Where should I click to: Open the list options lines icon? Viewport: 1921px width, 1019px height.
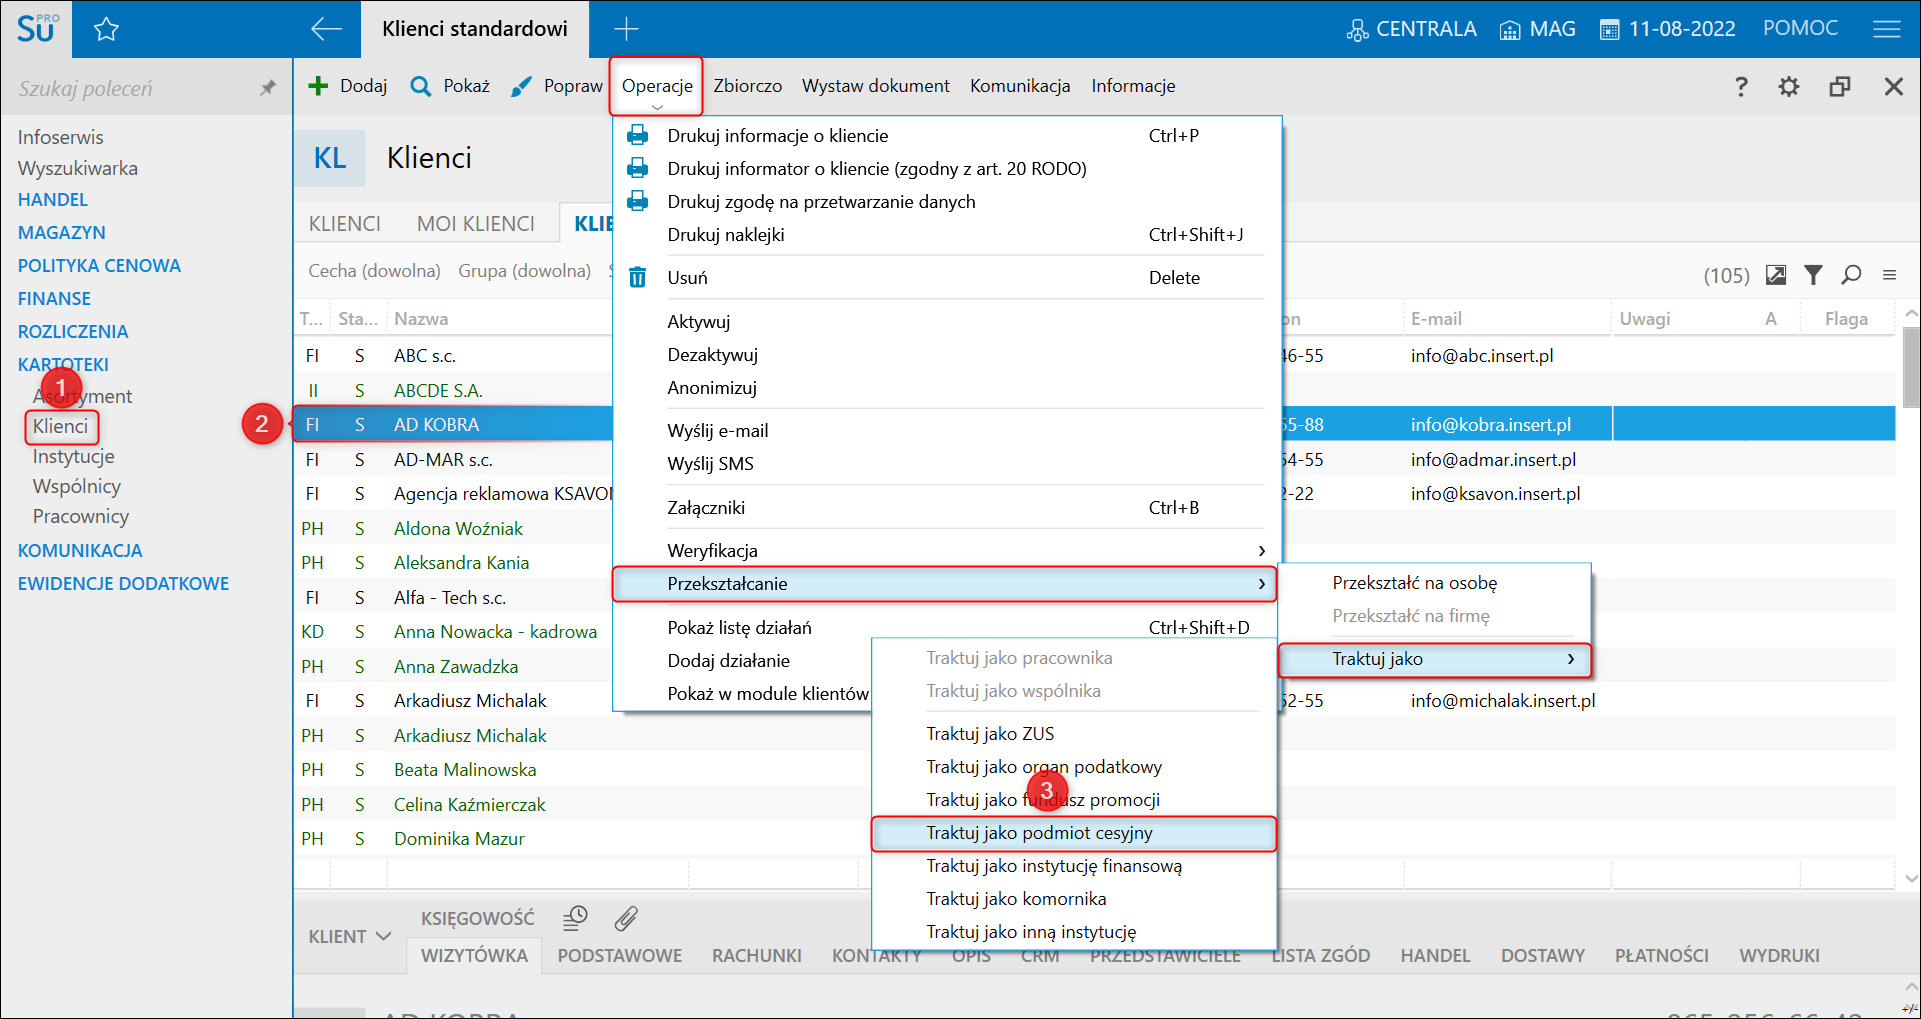click(x=1889, y=275)
